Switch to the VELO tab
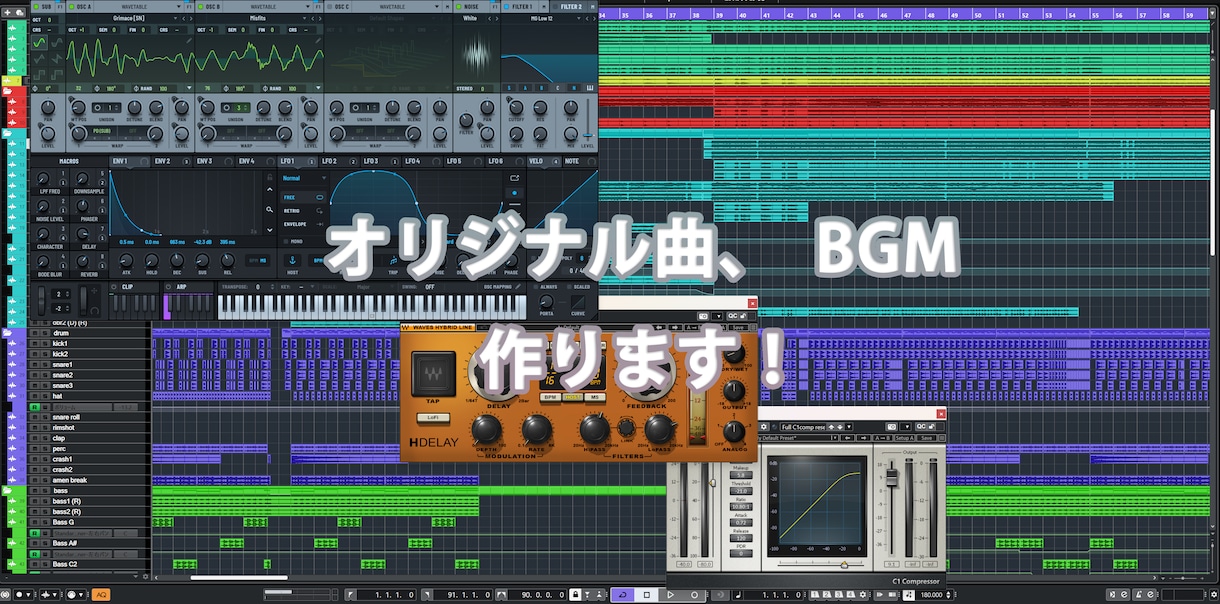 click(544, 161)
